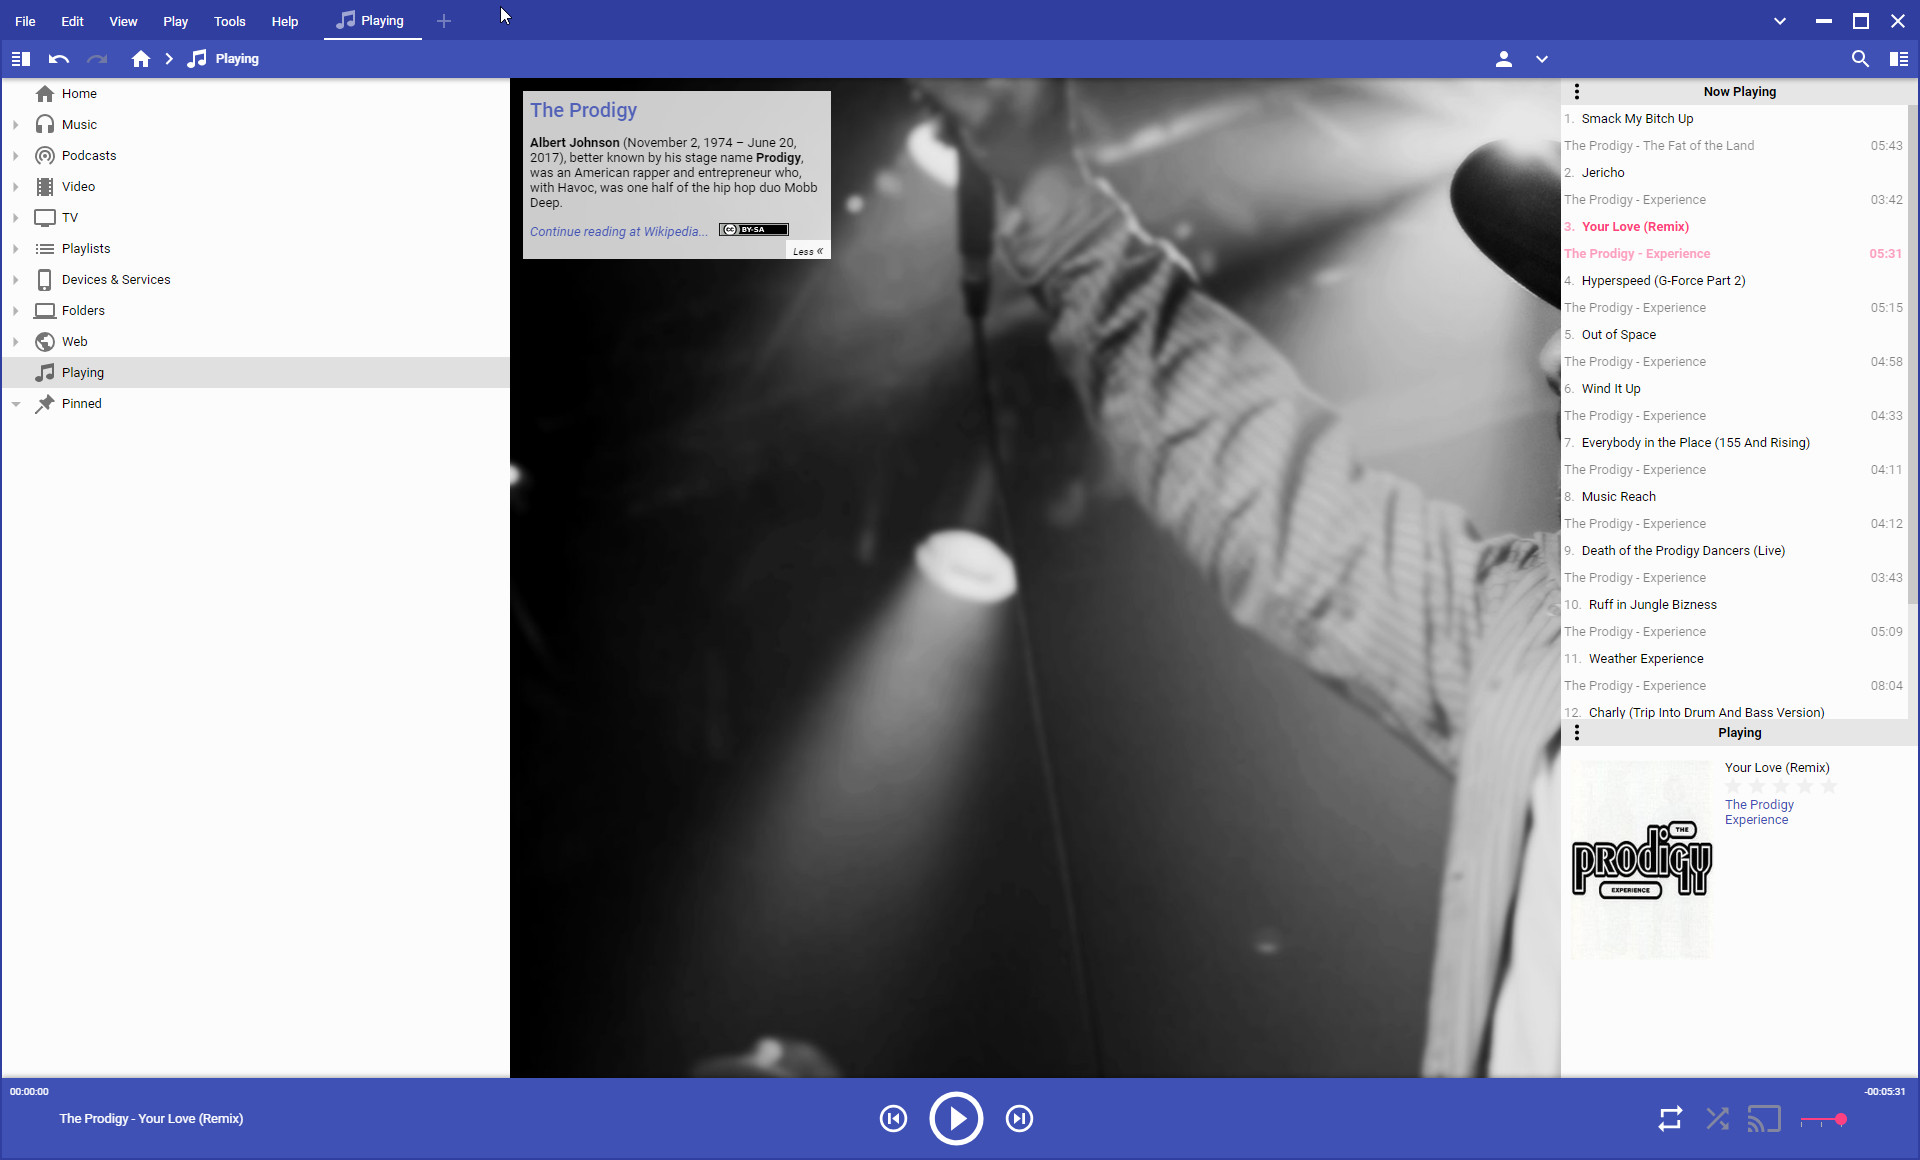Click the Play button
This screenshot has width=1920, height=1160.
955,1118
